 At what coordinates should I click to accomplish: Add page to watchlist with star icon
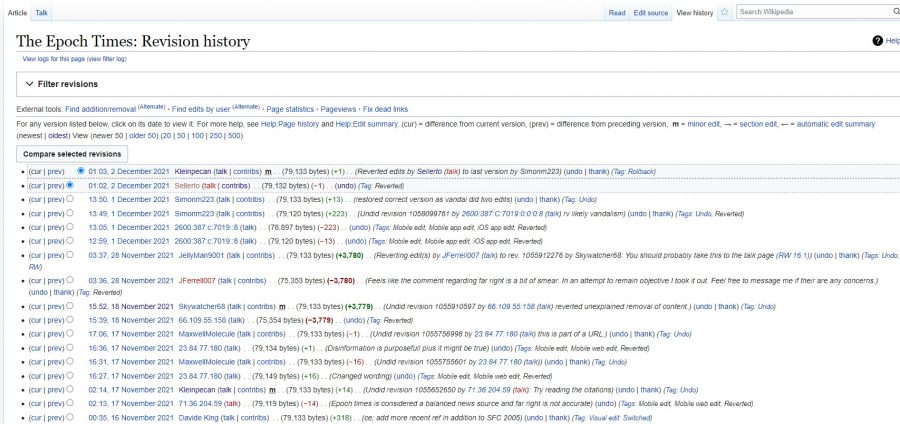click(x=725, y=12)
